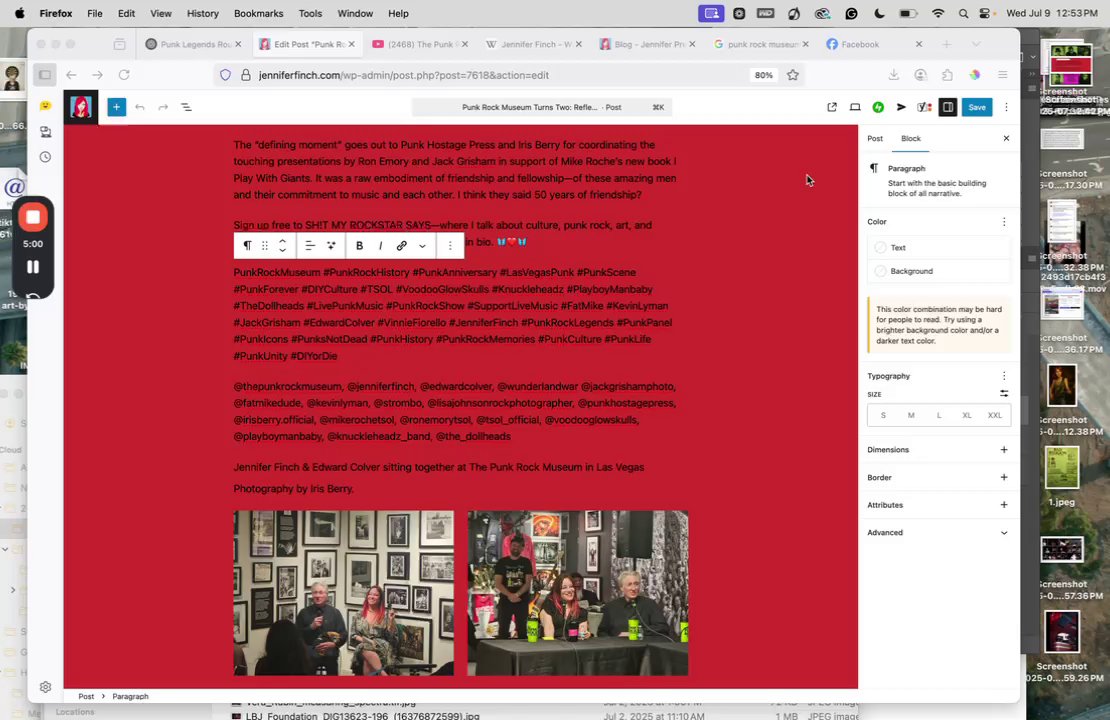Open the Bookmarks menu

pyautogui.click(x=258, y=13)
